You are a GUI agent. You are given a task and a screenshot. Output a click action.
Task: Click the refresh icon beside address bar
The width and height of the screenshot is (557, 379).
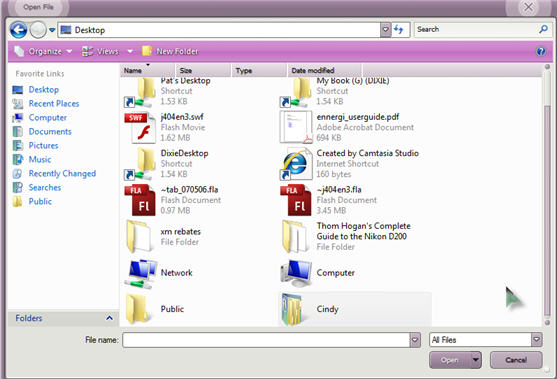click(399, 30)
